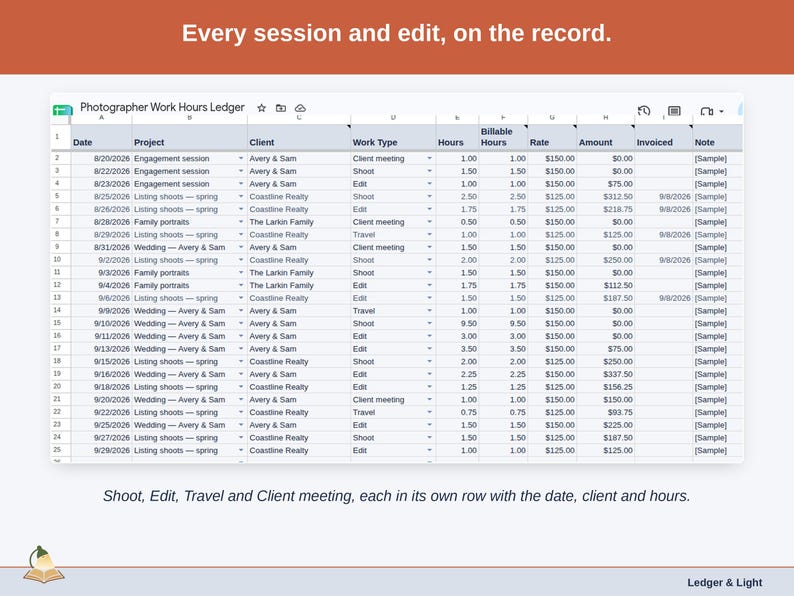This screenshot has width=794, height=596.
Task: Rename the Photographer Work Hours Ledger title
Action: (162, 107)
